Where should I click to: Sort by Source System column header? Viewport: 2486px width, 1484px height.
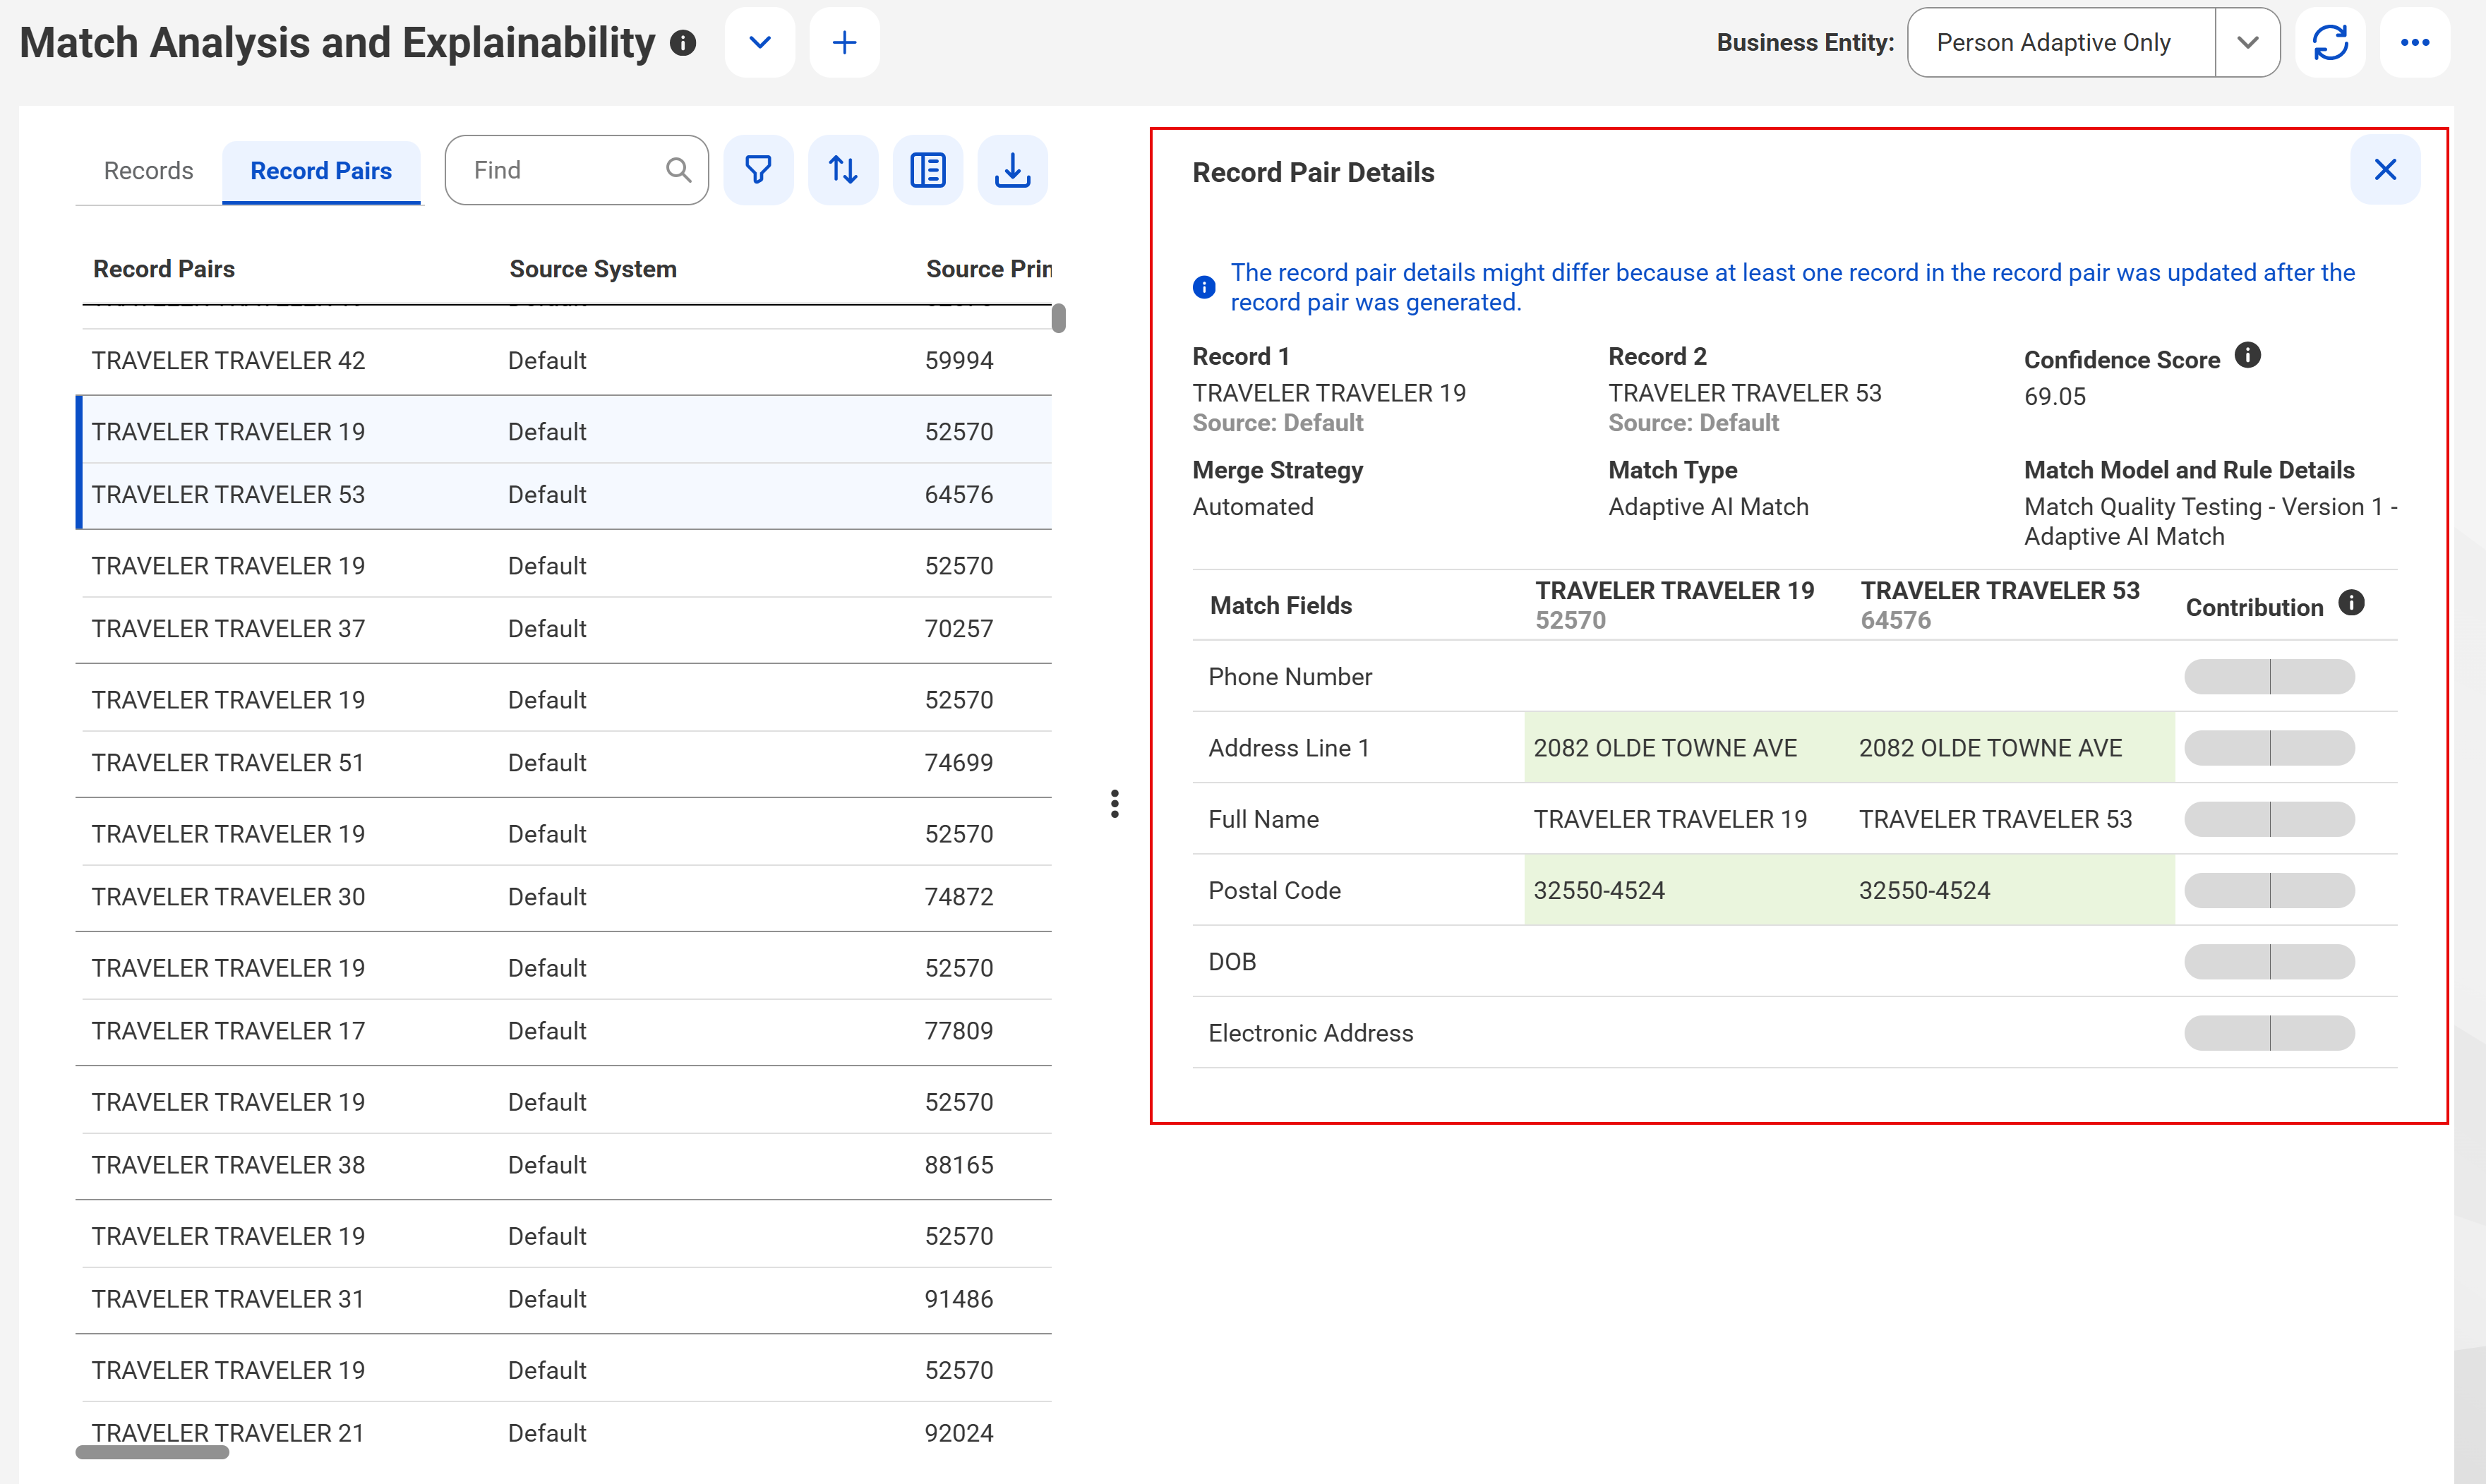coord(593,269)
